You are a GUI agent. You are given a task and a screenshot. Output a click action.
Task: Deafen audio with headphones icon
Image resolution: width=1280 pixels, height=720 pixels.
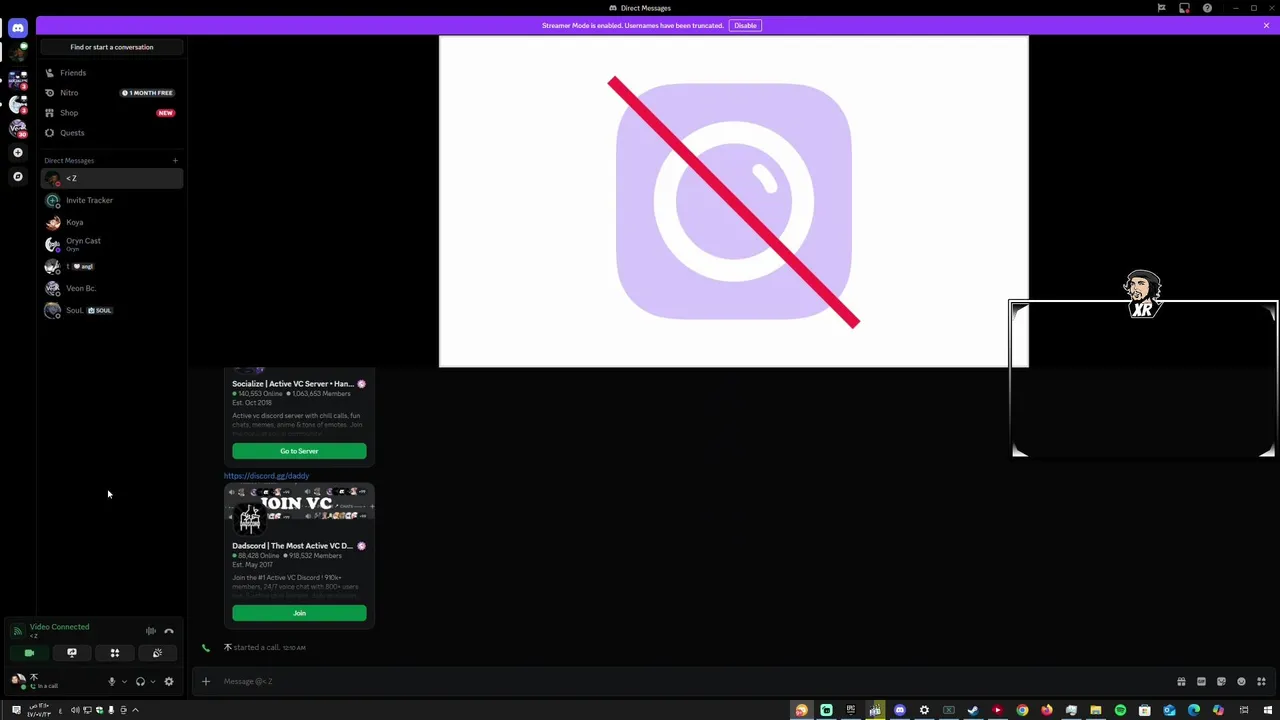pyautogui.click(x=140, y=682)
